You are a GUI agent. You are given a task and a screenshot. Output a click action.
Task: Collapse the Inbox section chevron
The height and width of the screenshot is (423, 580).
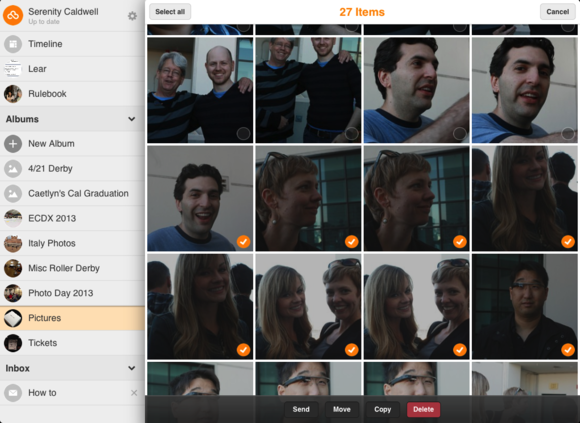(x=131, y=368)
